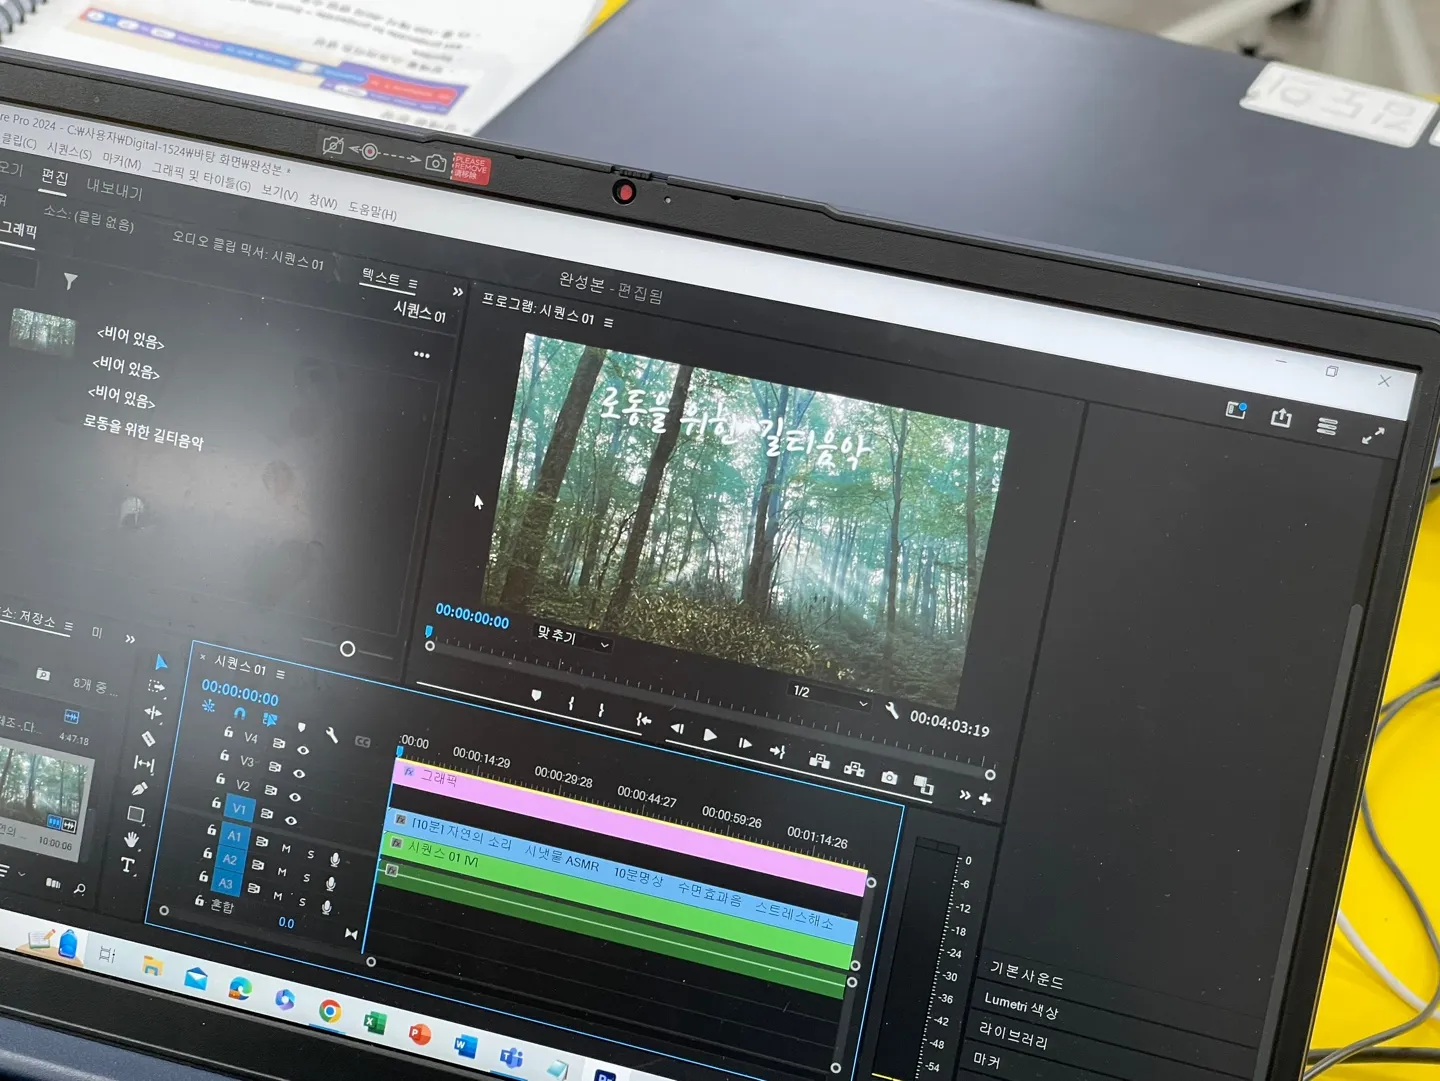Solo audio track A2
1440x1081 pixels.
pyautogui.click(x=306, y=878)
